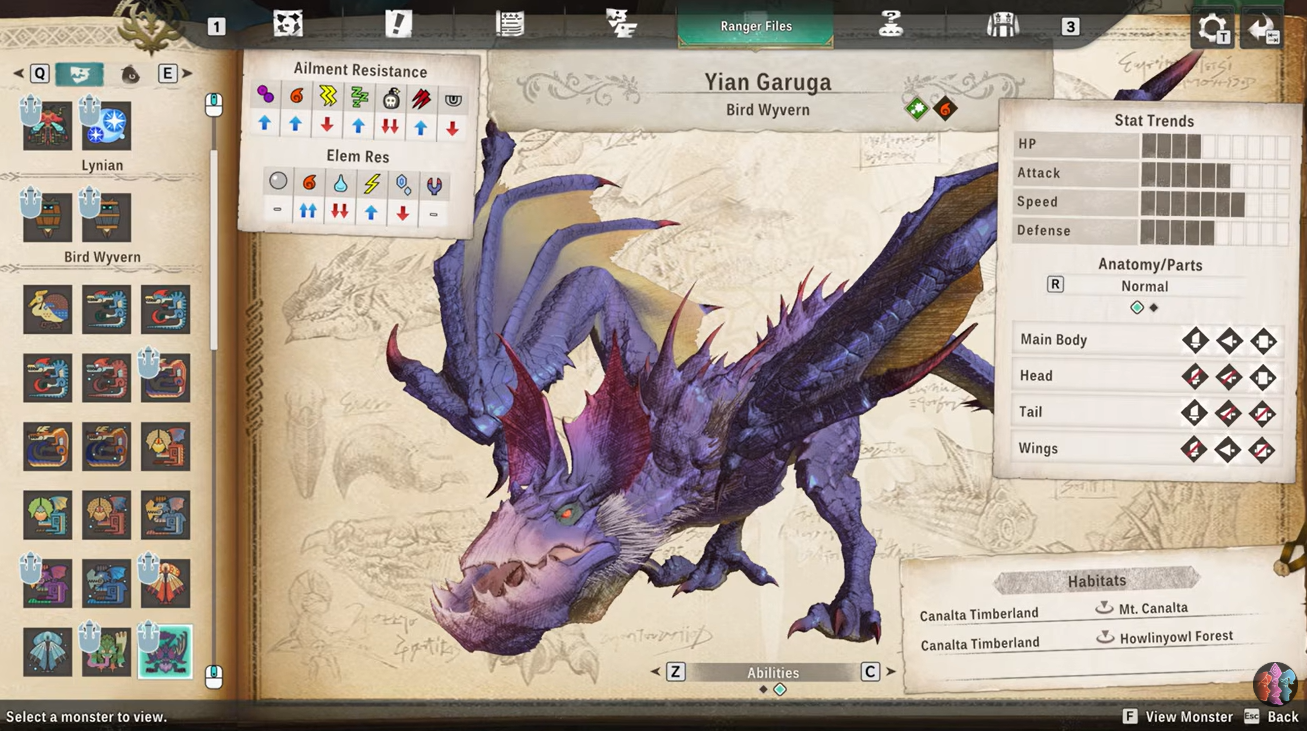Click the green diamond icon beside Yian Garuga
1307x731 pixels.
(917, 108)
